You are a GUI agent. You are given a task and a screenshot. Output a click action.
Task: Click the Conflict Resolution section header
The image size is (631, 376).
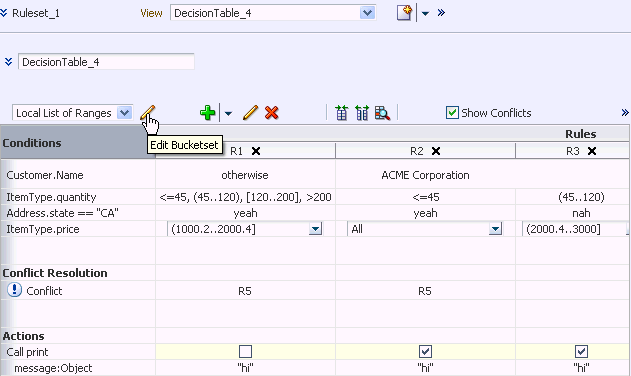[55, 273]
